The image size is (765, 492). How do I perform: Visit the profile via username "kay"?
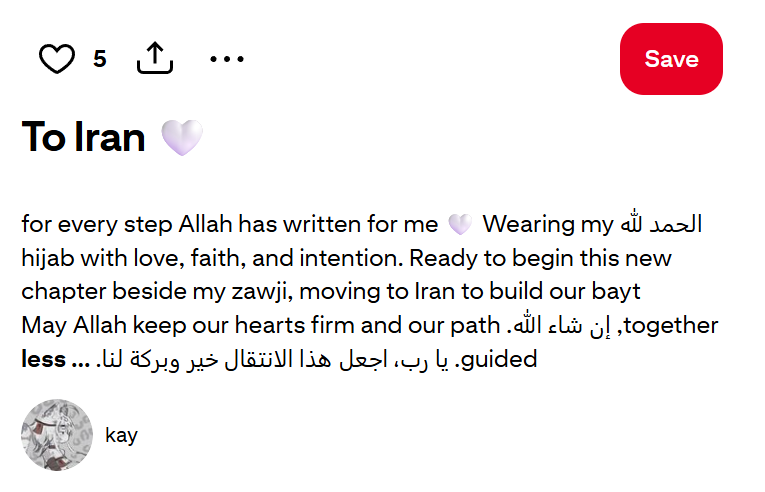(x=121, y=435)
